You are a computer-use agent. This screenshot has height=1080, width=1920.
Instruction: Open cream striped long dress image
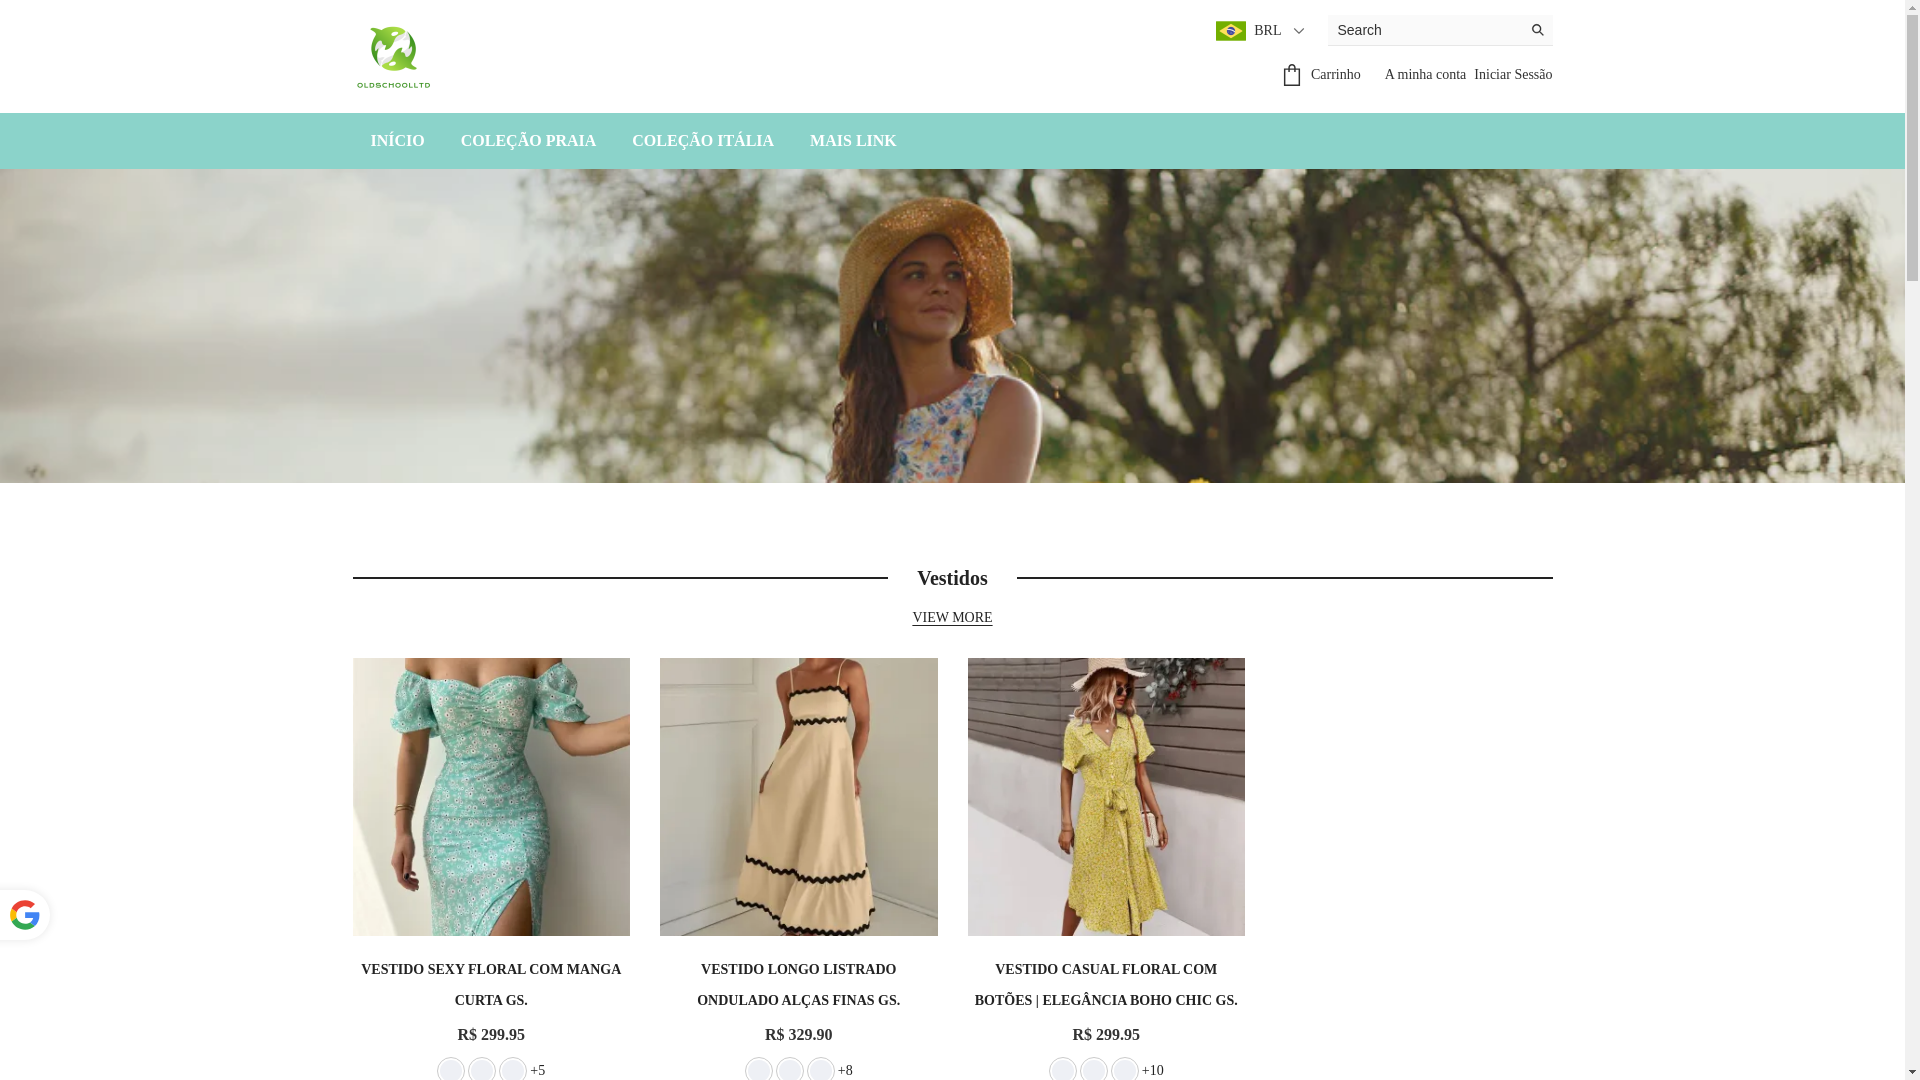(x=798, y=796)
